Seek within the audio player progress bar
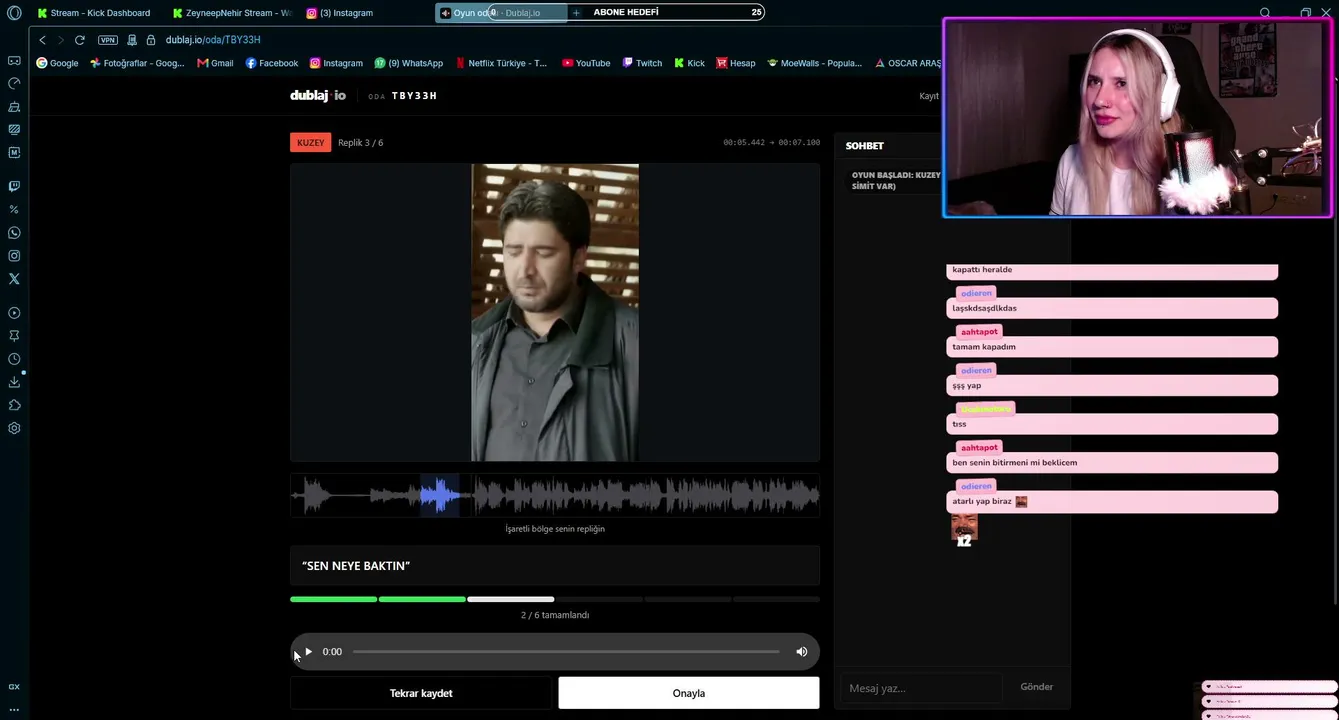 tap(566, 652)
